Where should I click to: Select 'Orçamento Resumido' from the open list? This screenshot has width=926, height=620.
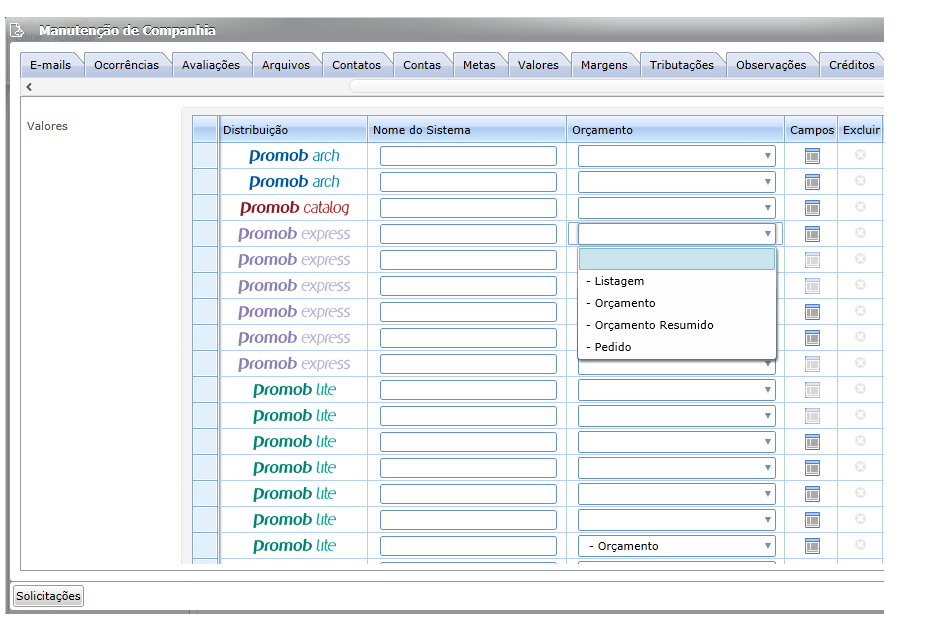tap(654, 325)
